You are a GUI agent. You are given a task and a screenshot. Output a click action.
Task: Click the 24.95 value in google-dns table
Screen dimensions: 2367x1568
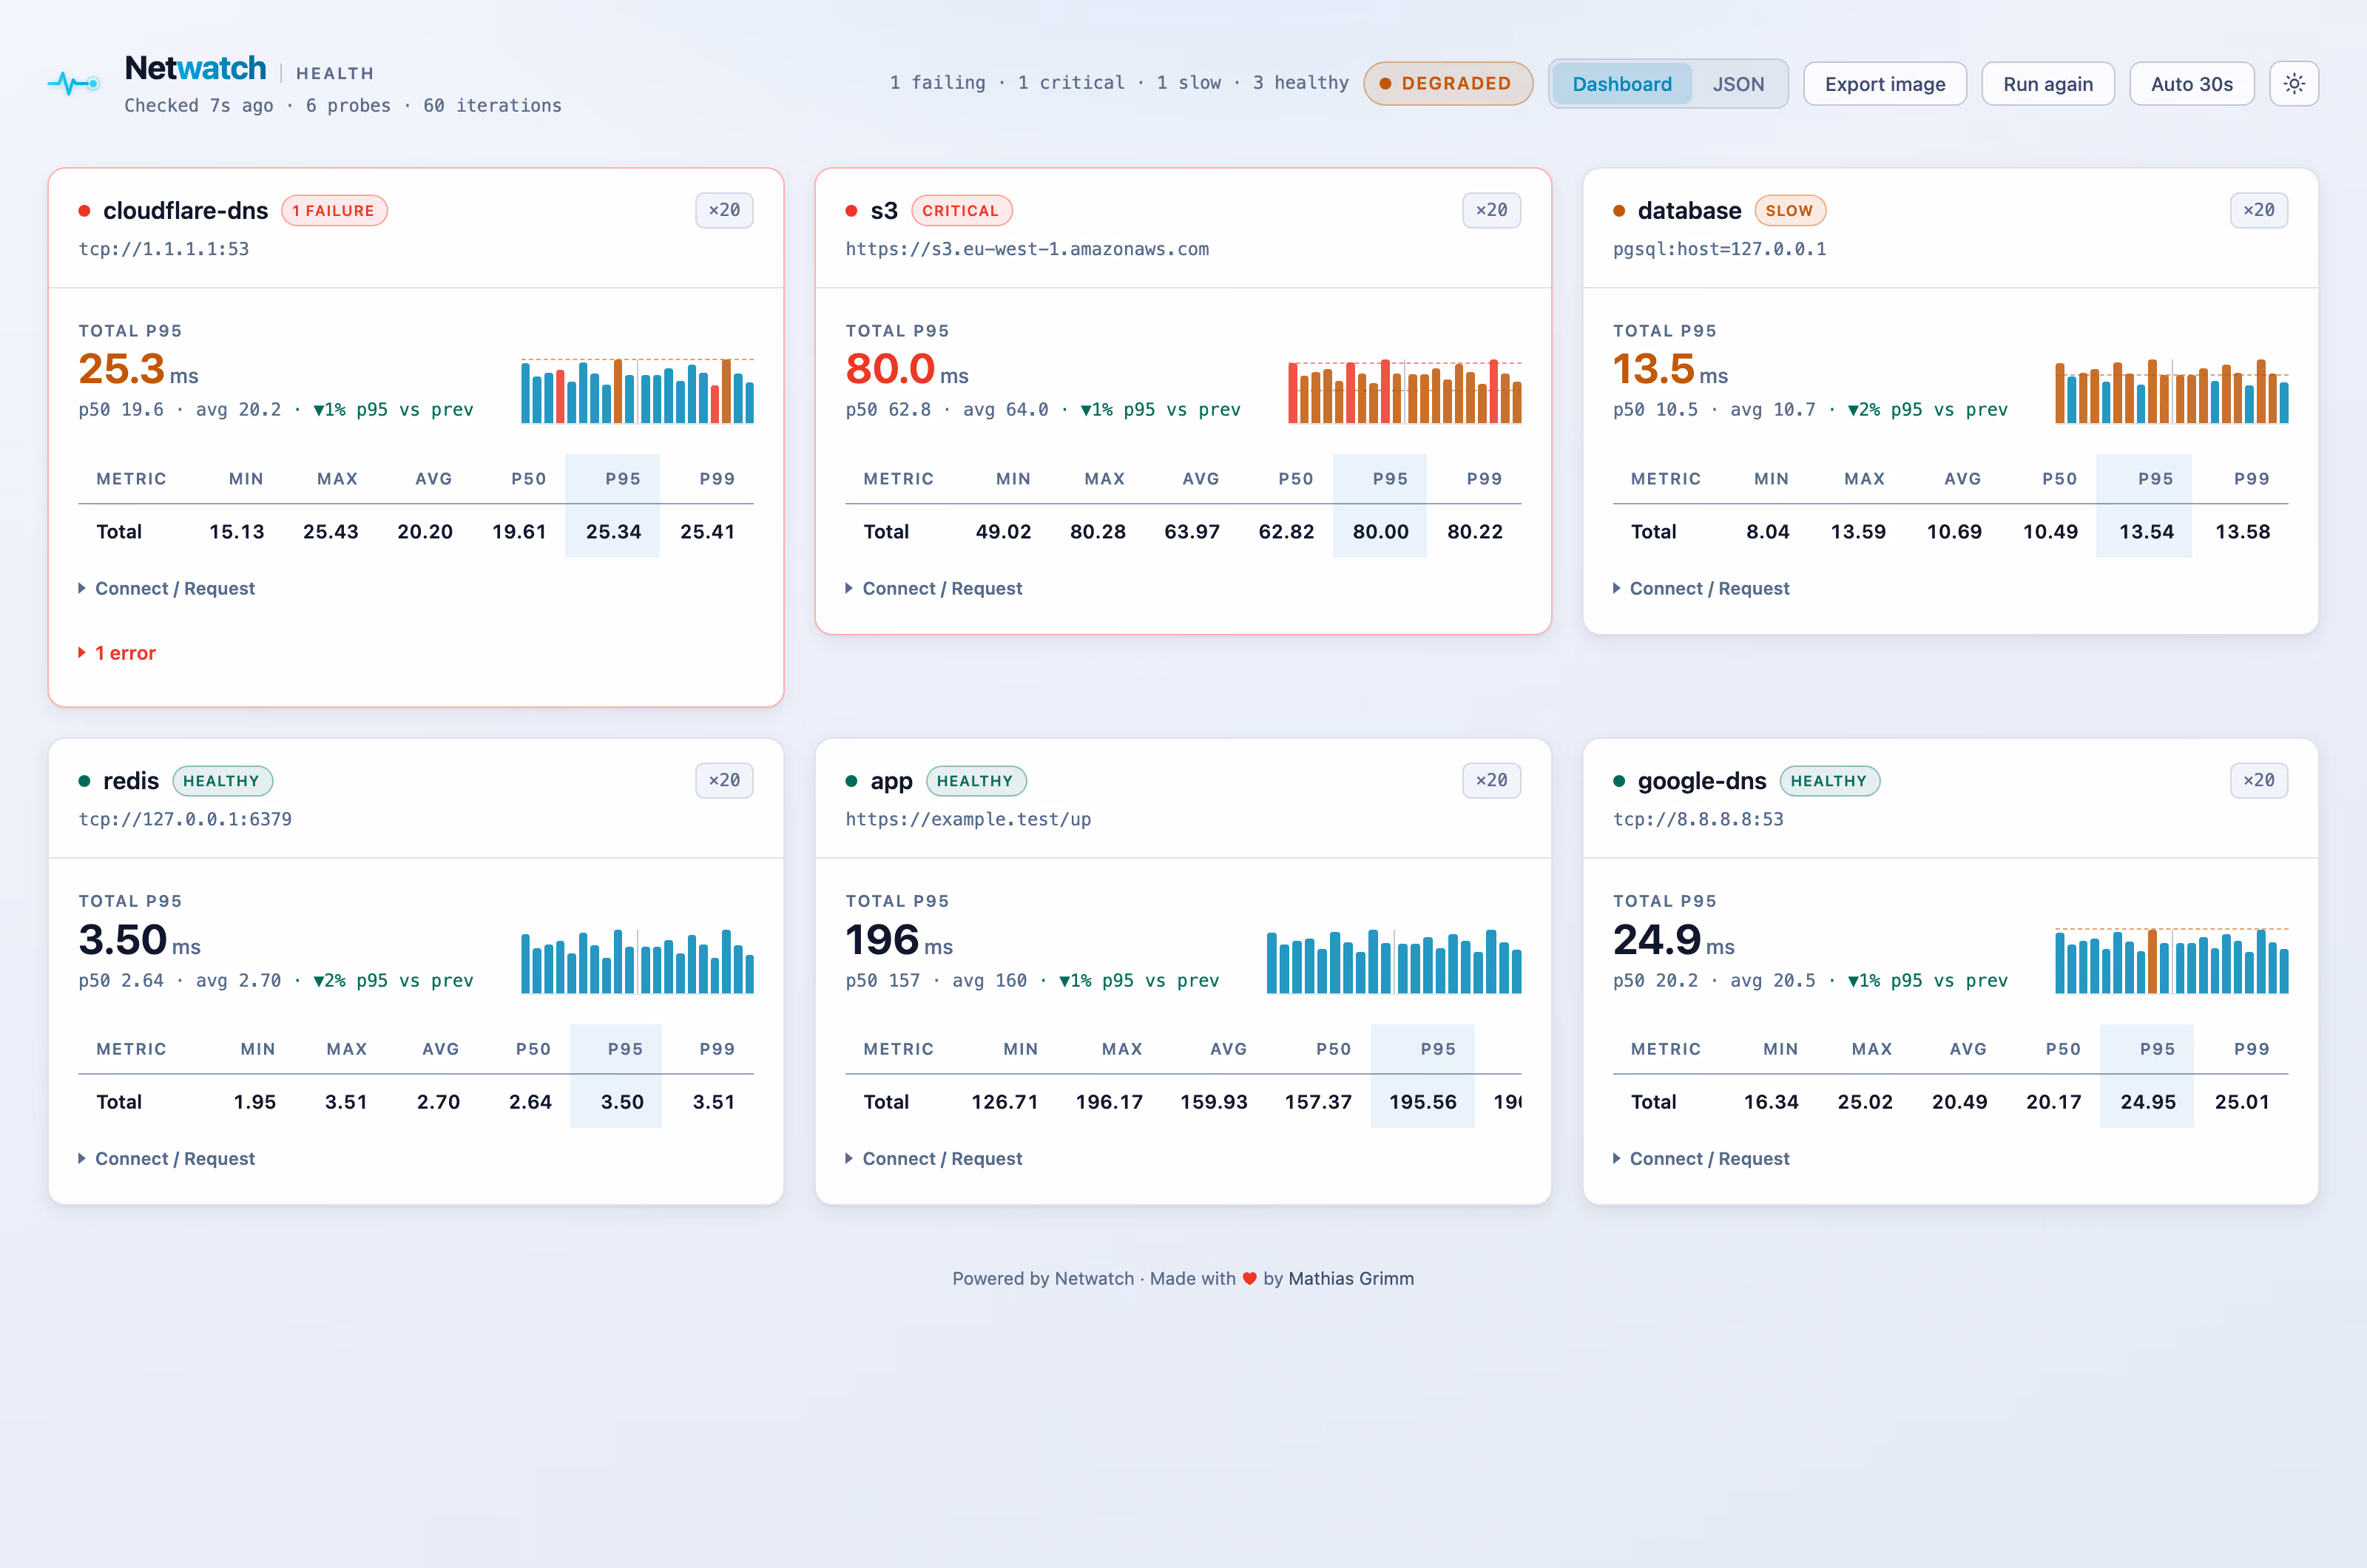pos(2148,1102)
